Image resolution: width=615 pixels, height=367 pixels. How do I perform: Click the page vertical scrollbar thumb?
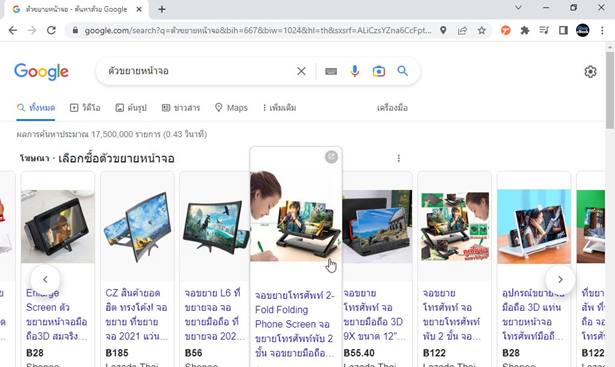[x=610, y=89]
